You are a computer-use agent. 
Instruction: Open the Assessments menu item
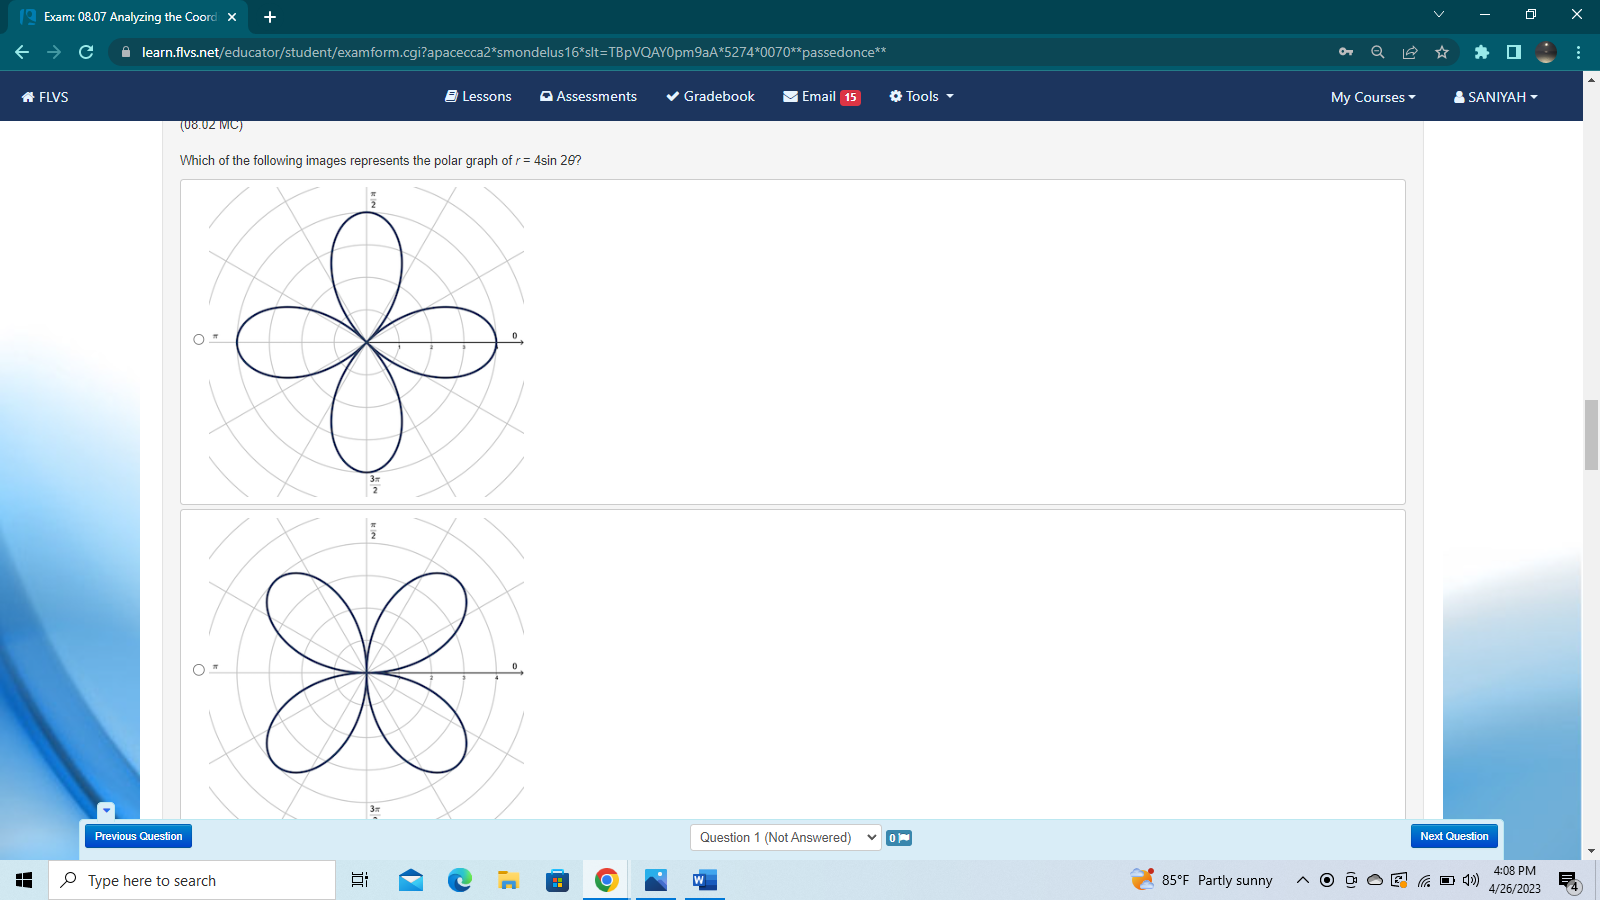[x=588, y=96]
